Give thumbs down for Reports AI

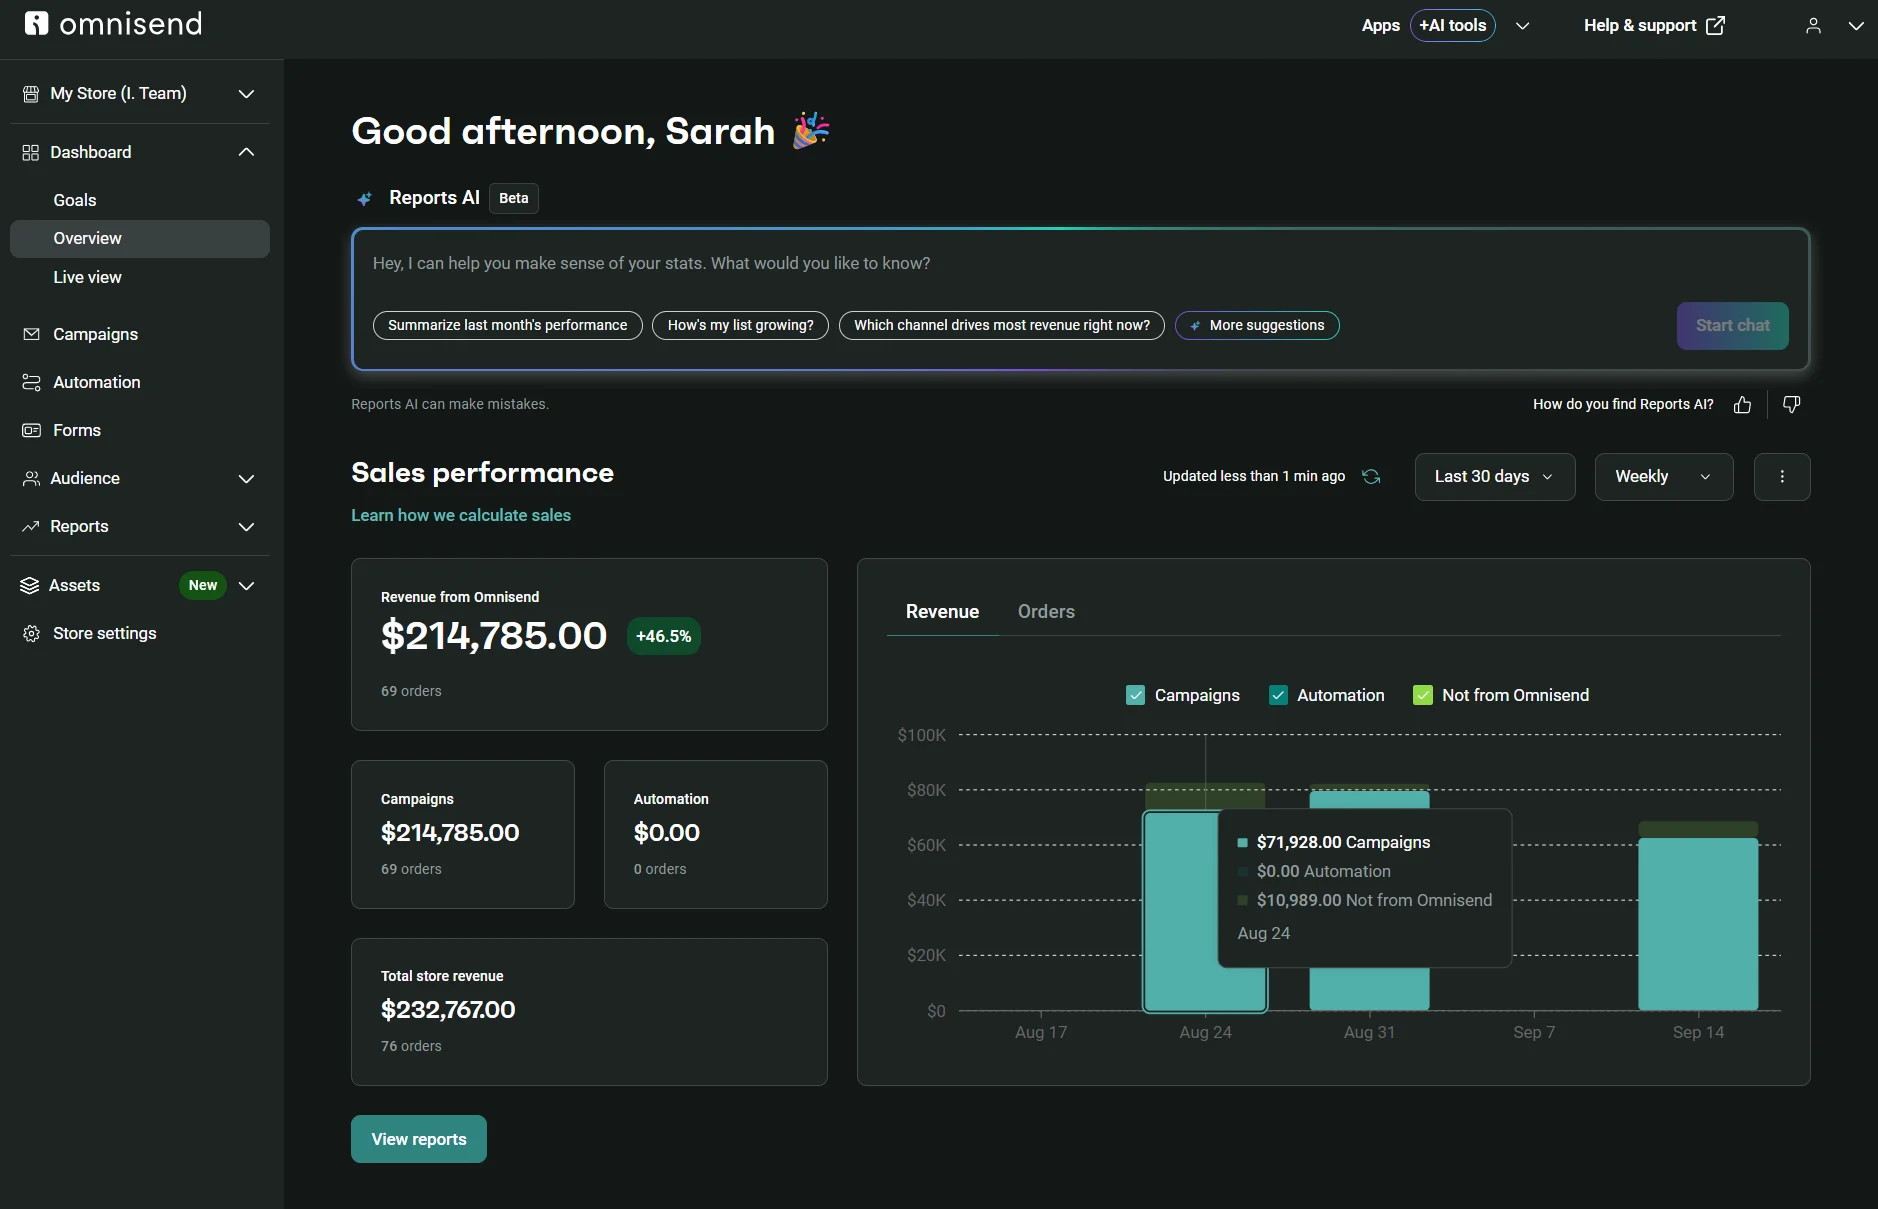(1791, 404)
